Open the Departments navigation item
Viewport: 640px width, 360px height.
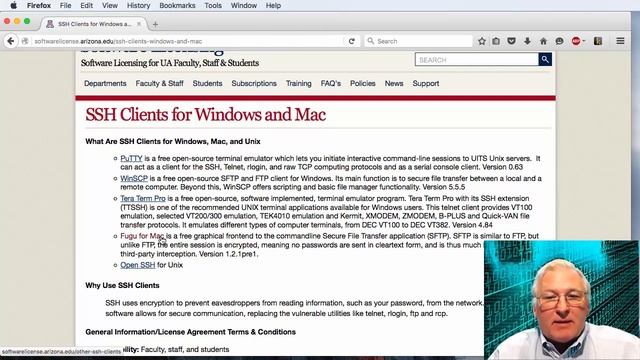coord(105,83)
